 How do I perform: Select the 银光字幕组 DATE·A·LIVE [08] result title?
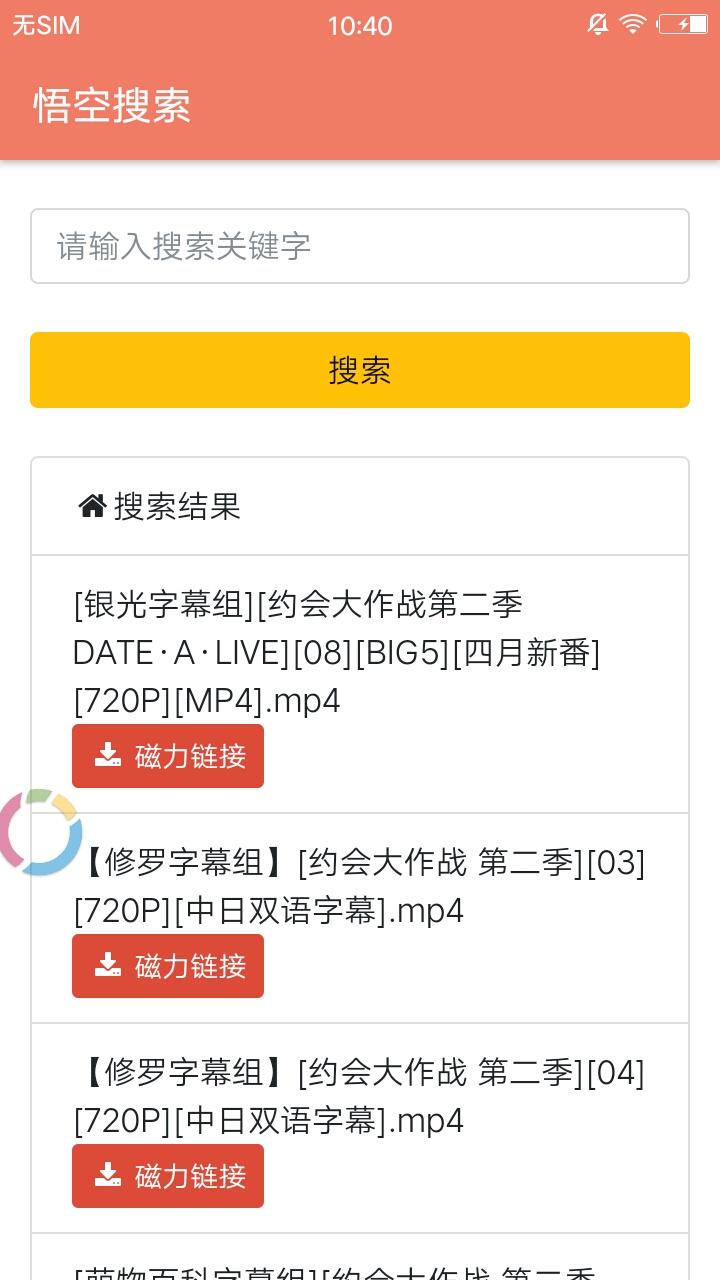coord(337,652)
